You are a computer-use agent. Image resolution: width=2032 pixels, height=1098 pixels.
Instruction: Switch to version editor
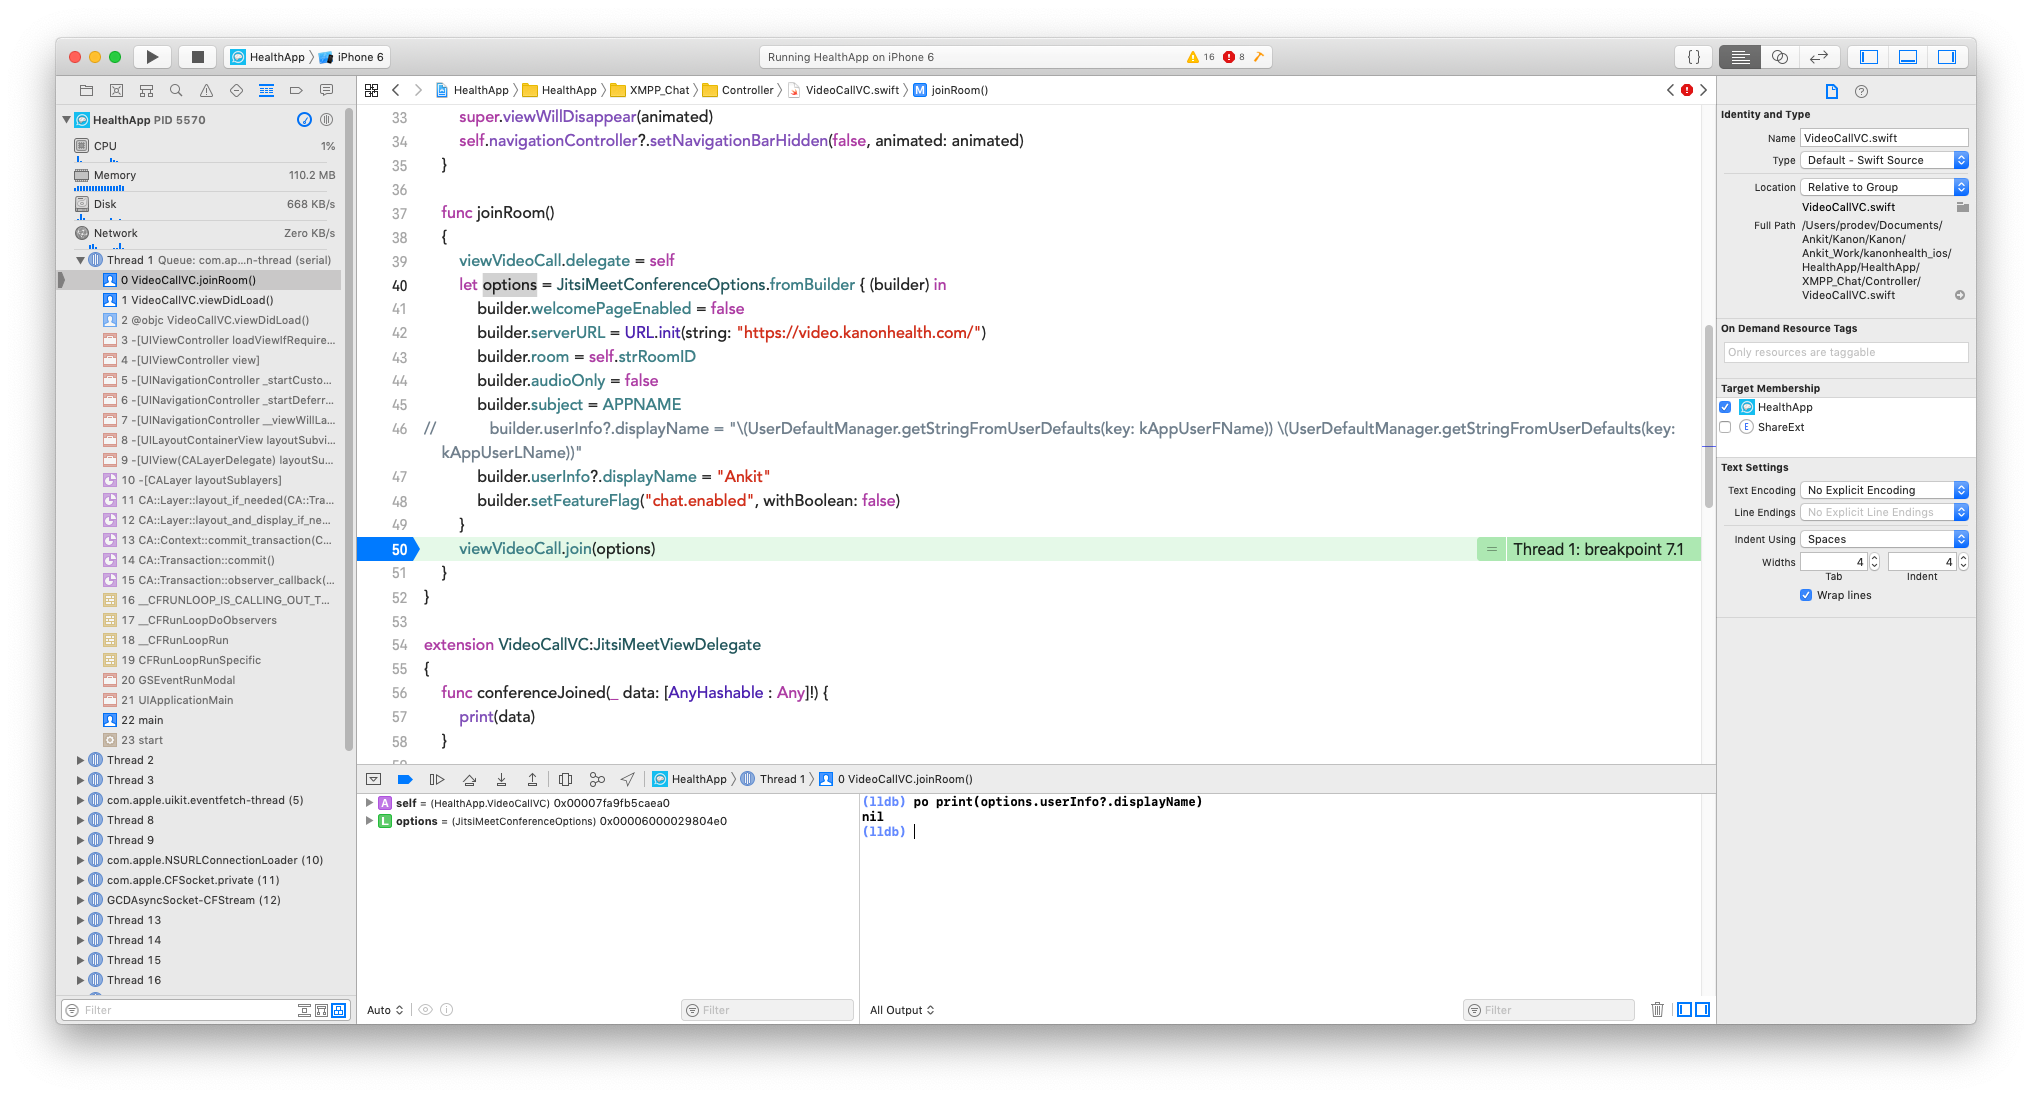tap(1819, 57)
